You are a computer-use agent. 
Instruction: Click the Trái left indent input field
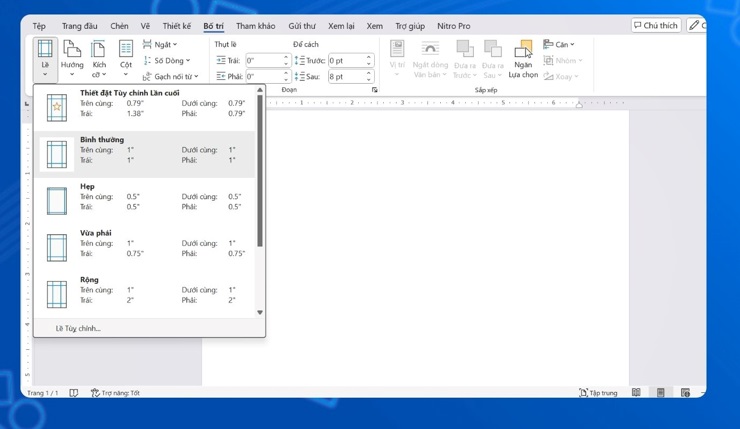pyautogui.click(x=265, y=61)
